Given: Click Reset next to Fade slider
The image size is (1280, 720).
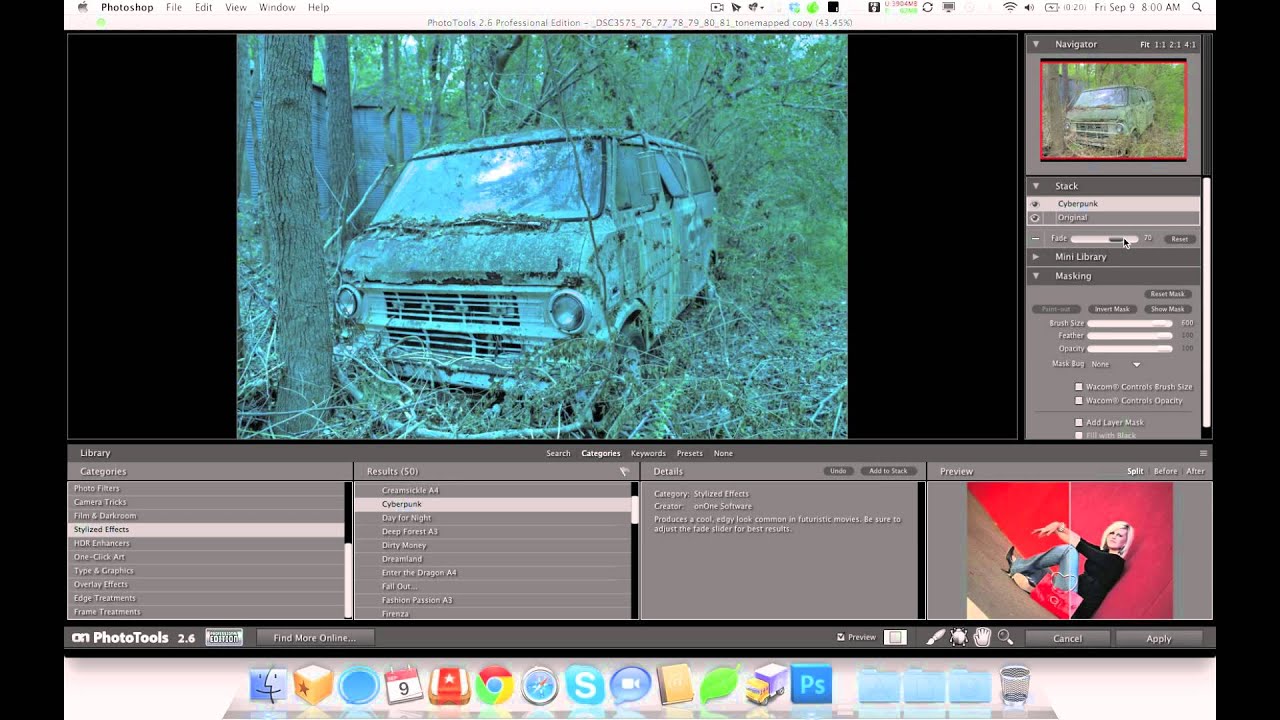Looking at the screenshot, I should pos(1180,239).
